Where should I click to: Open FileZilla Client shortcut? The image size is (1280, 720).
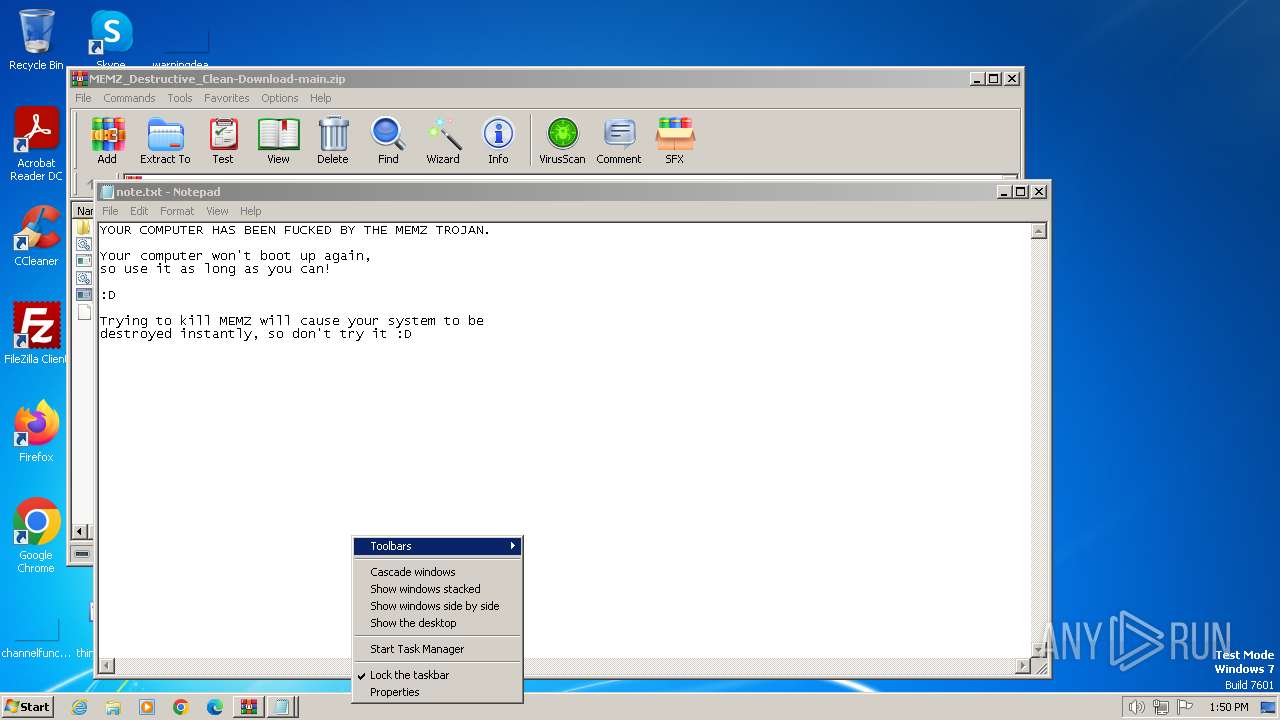(36, 333)
